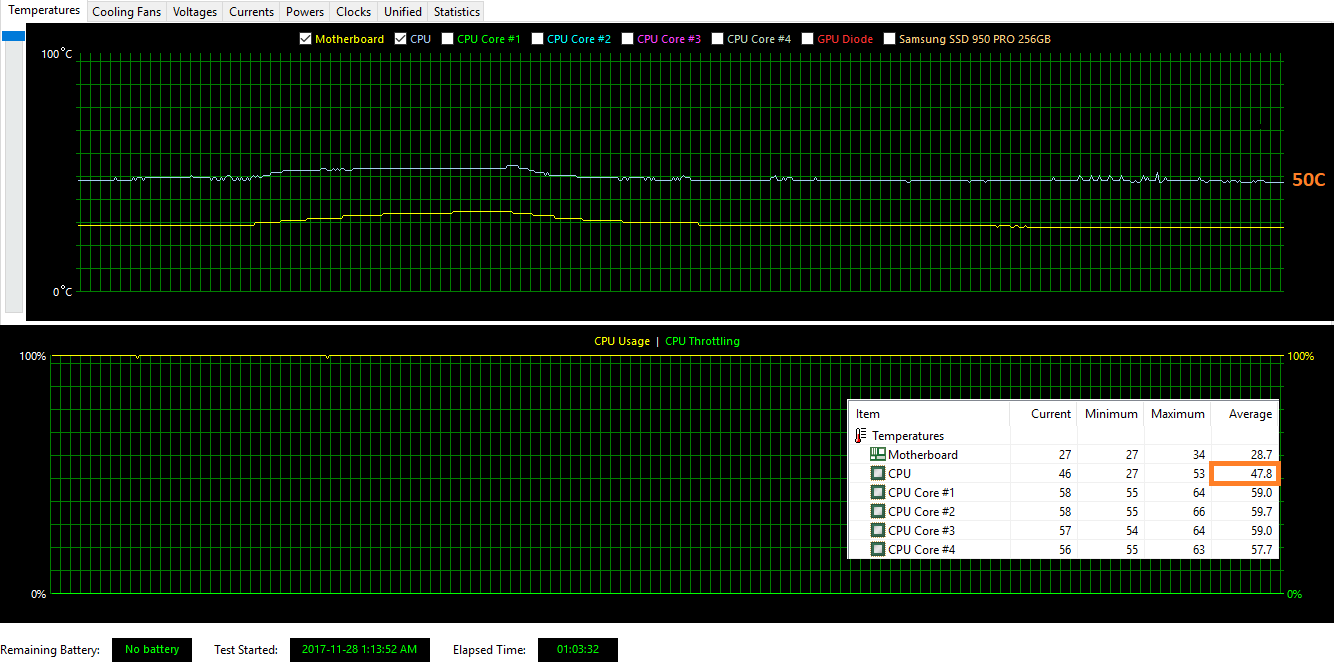
Task: Click the Maximum column header
Action: (x=1177, y=414)
